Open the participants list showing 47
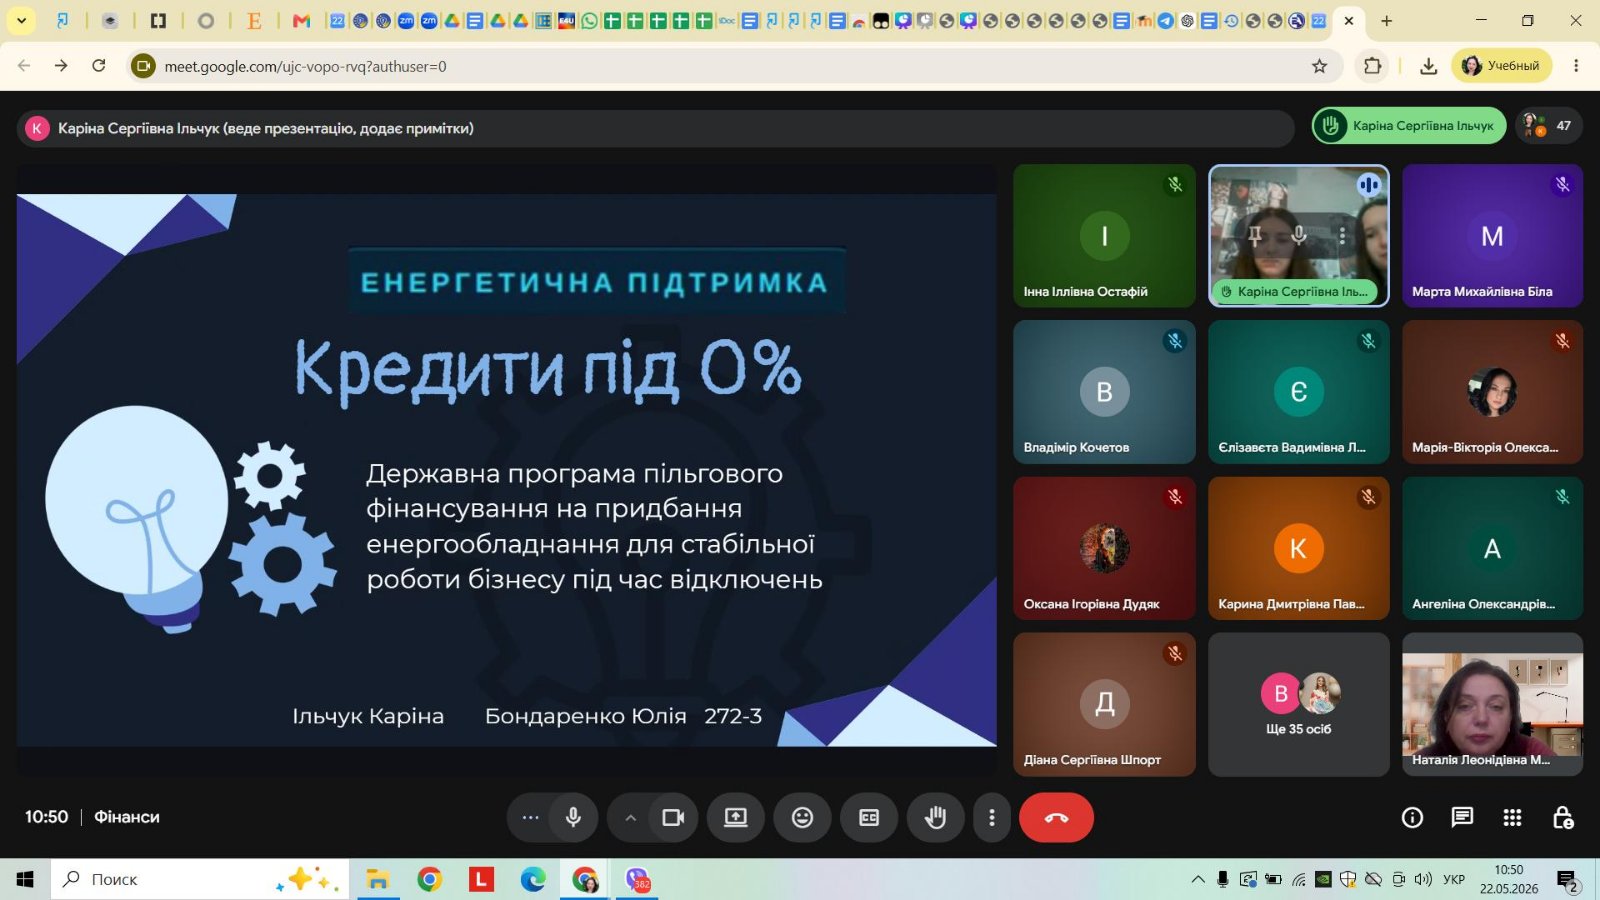Viewport: 1600px width, 900px height. [x=1549, y=126]
